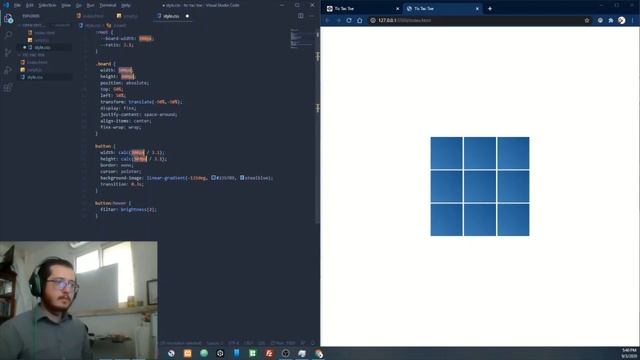The width and height of the screenshot is (640, 360).
Task: Click the browser Back arrow
Action: (x=328, y=20)
